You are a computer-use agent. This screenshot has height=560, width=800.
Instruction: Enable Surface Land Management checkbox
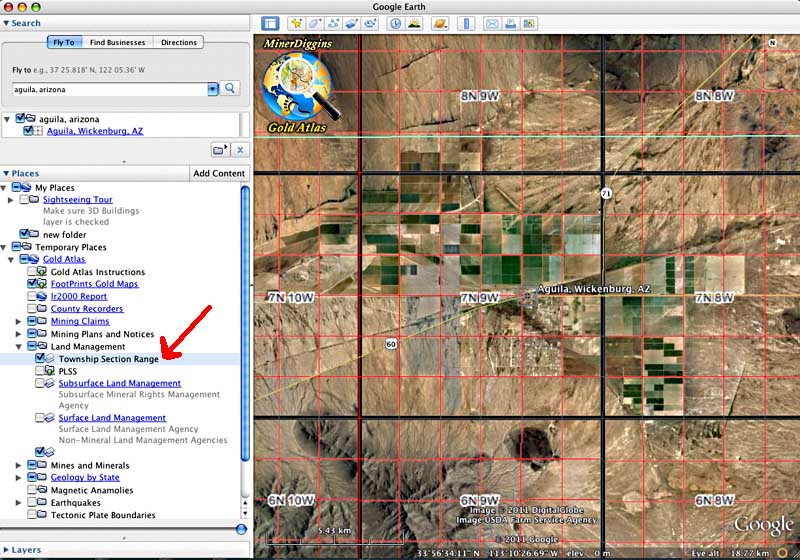point(40,417)
